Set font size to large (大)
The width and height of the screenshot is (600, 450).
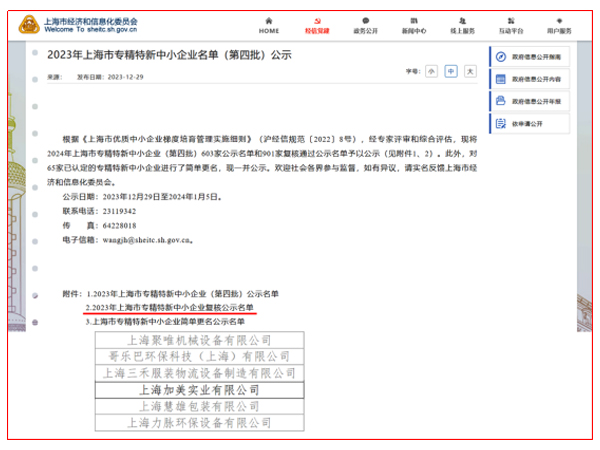point(471,72)
